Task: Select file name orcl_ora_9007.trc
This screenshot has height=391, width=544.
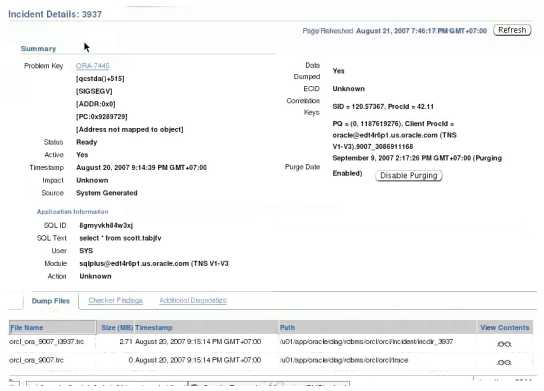Action: [x=36, y=360]
